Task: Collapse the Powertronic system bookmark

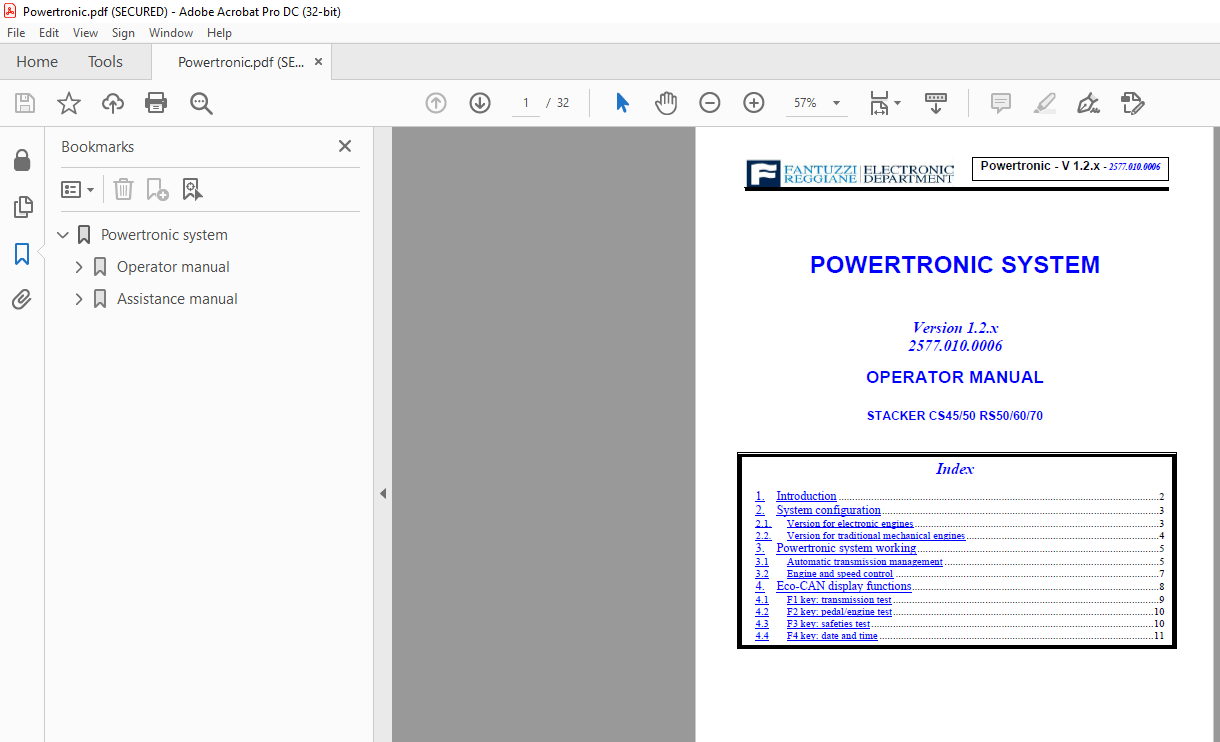Action: click(63, 235)
